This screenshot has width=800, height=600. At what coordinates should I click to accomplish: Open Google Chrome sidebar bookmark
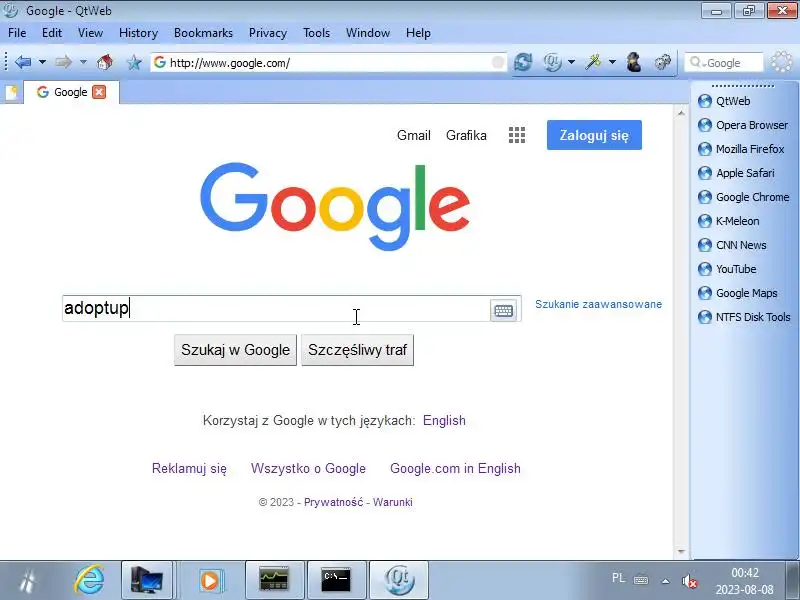[x=743, y=197]
